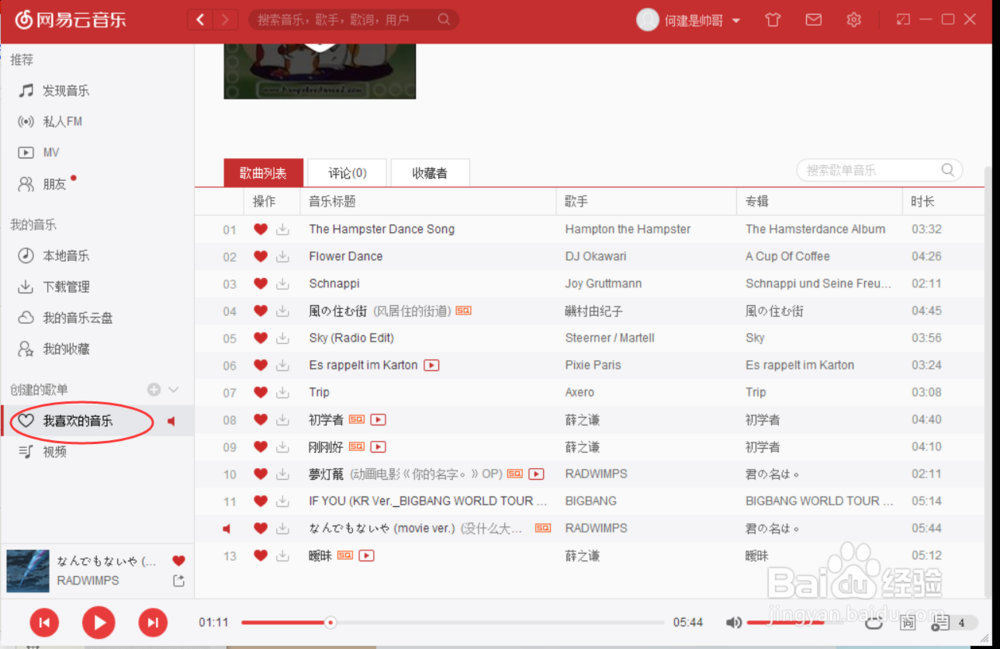Unlike The Hampster Dance Song heart

tap(260, 229)
